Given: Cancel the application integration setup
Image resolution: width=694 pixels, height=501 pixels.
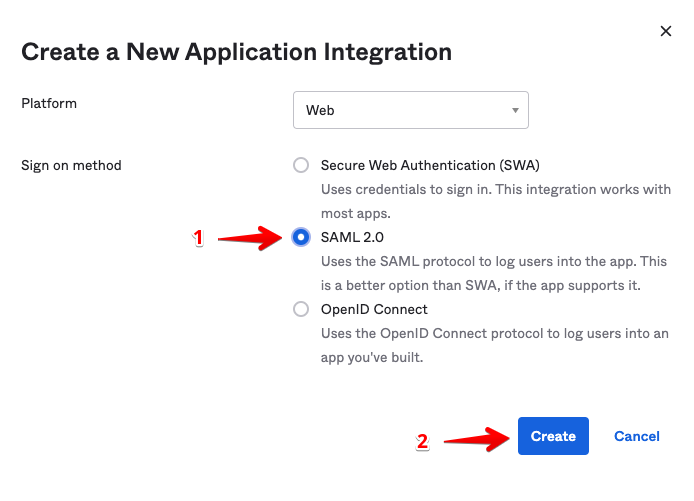Looking at the screenshot, I should tap(636, 436).
